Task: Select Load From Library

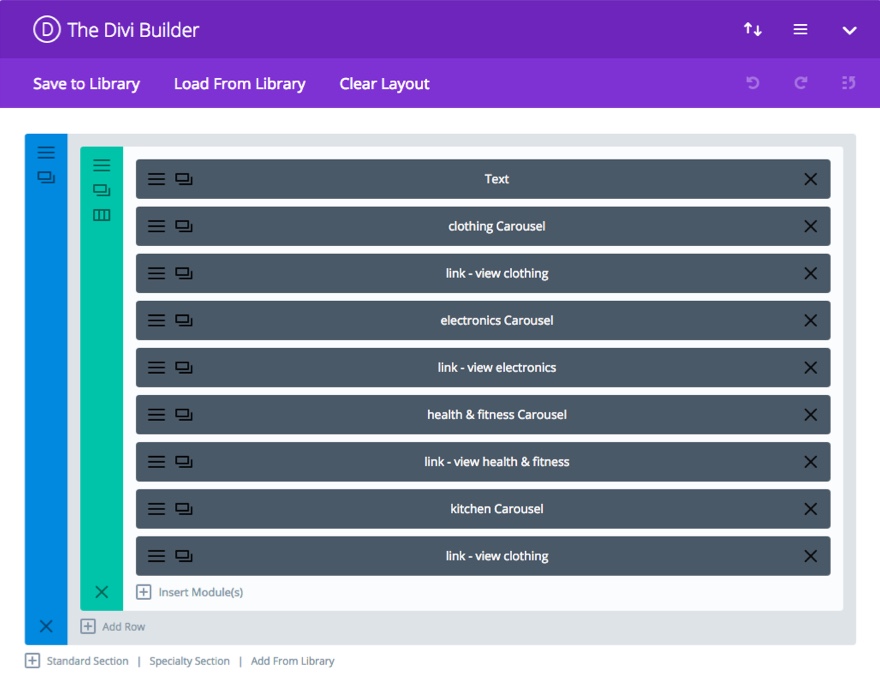Action: (240, 84)
